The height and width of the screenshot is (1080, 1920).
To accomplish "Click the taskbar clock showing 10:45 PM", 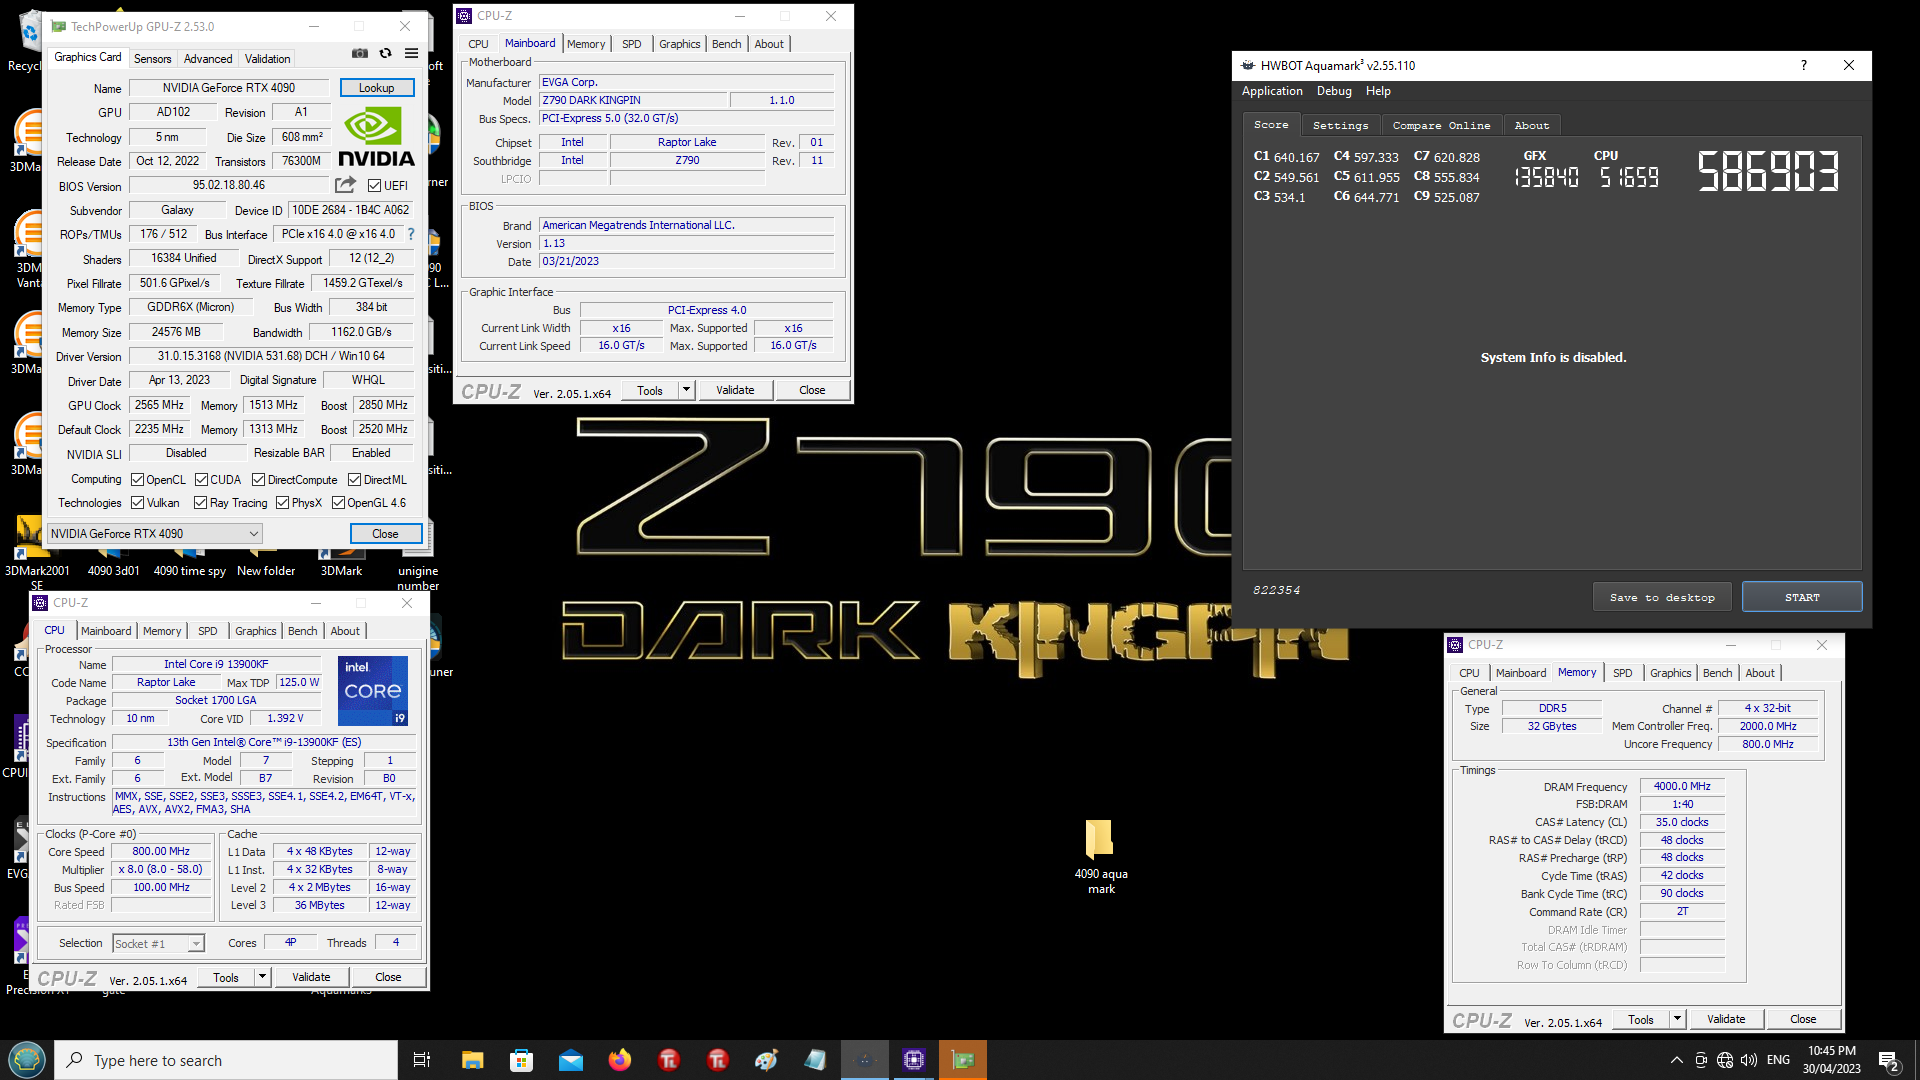I will coord(1831,1060).
